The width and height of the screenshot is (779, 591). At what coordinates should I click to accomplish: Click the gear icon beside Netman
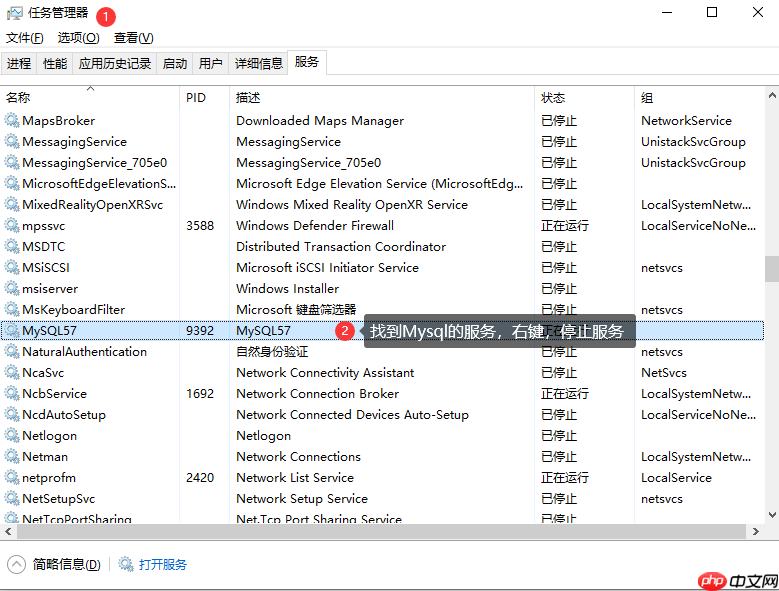12,456
